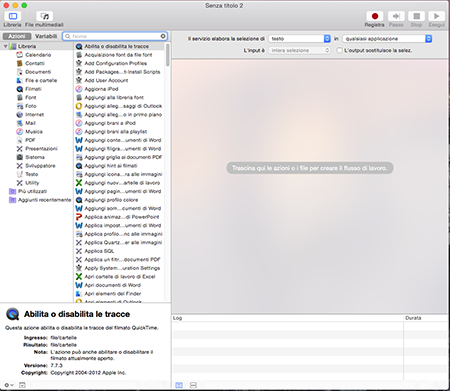Open the 'testo' selection type dropdown

pos(299,39)
